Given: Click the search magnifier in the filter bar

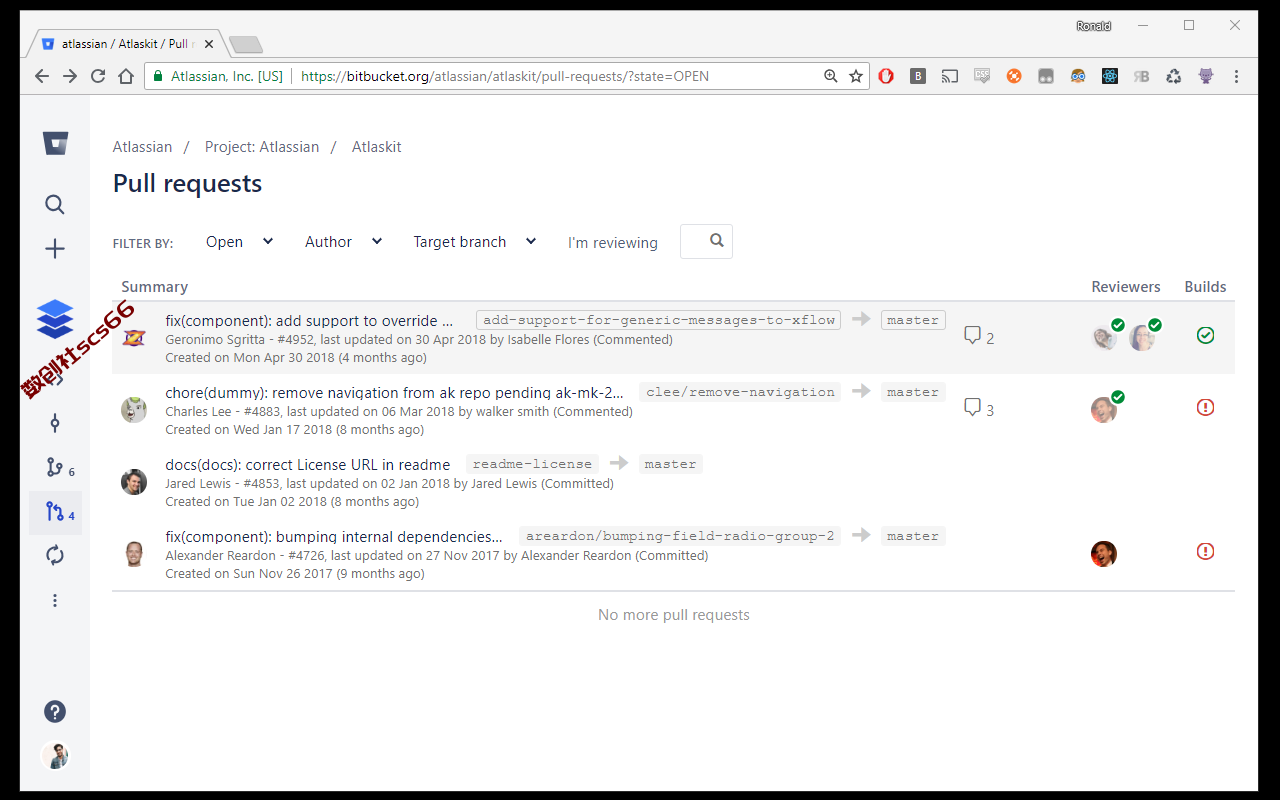Looking at the screenshot, I should coord(717,240).
